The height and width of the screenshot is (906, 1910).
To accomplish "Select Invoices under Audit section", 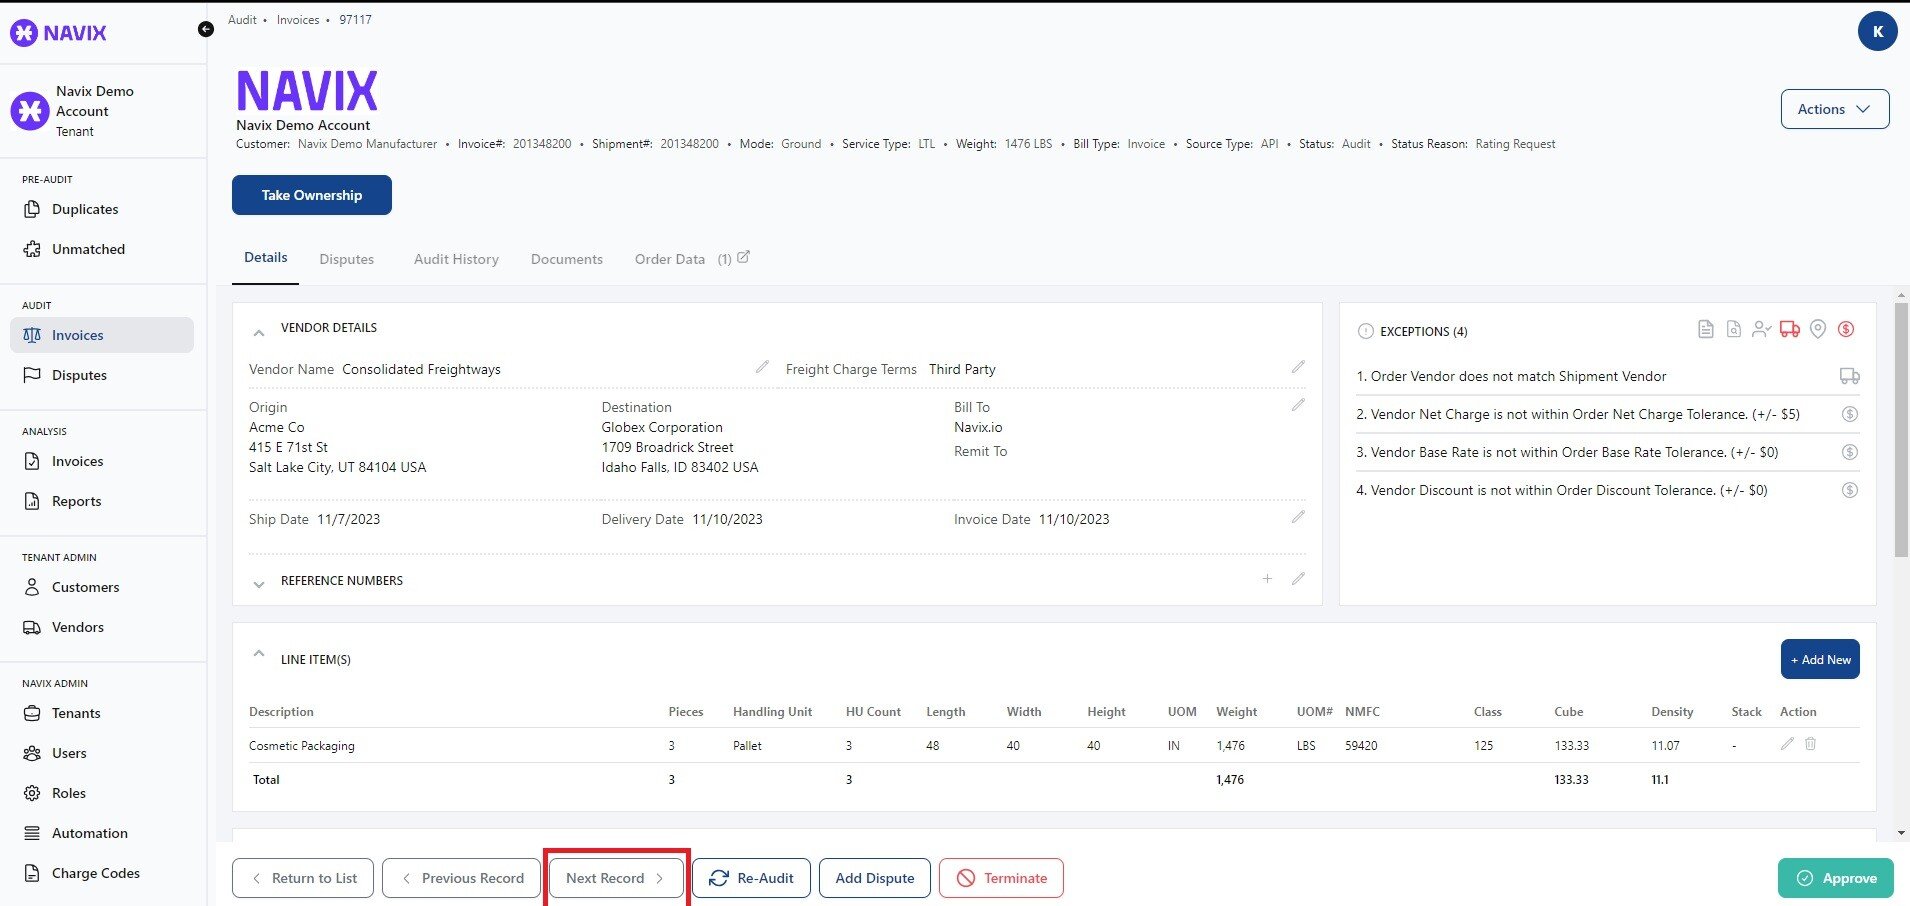I will coord(102,335).
